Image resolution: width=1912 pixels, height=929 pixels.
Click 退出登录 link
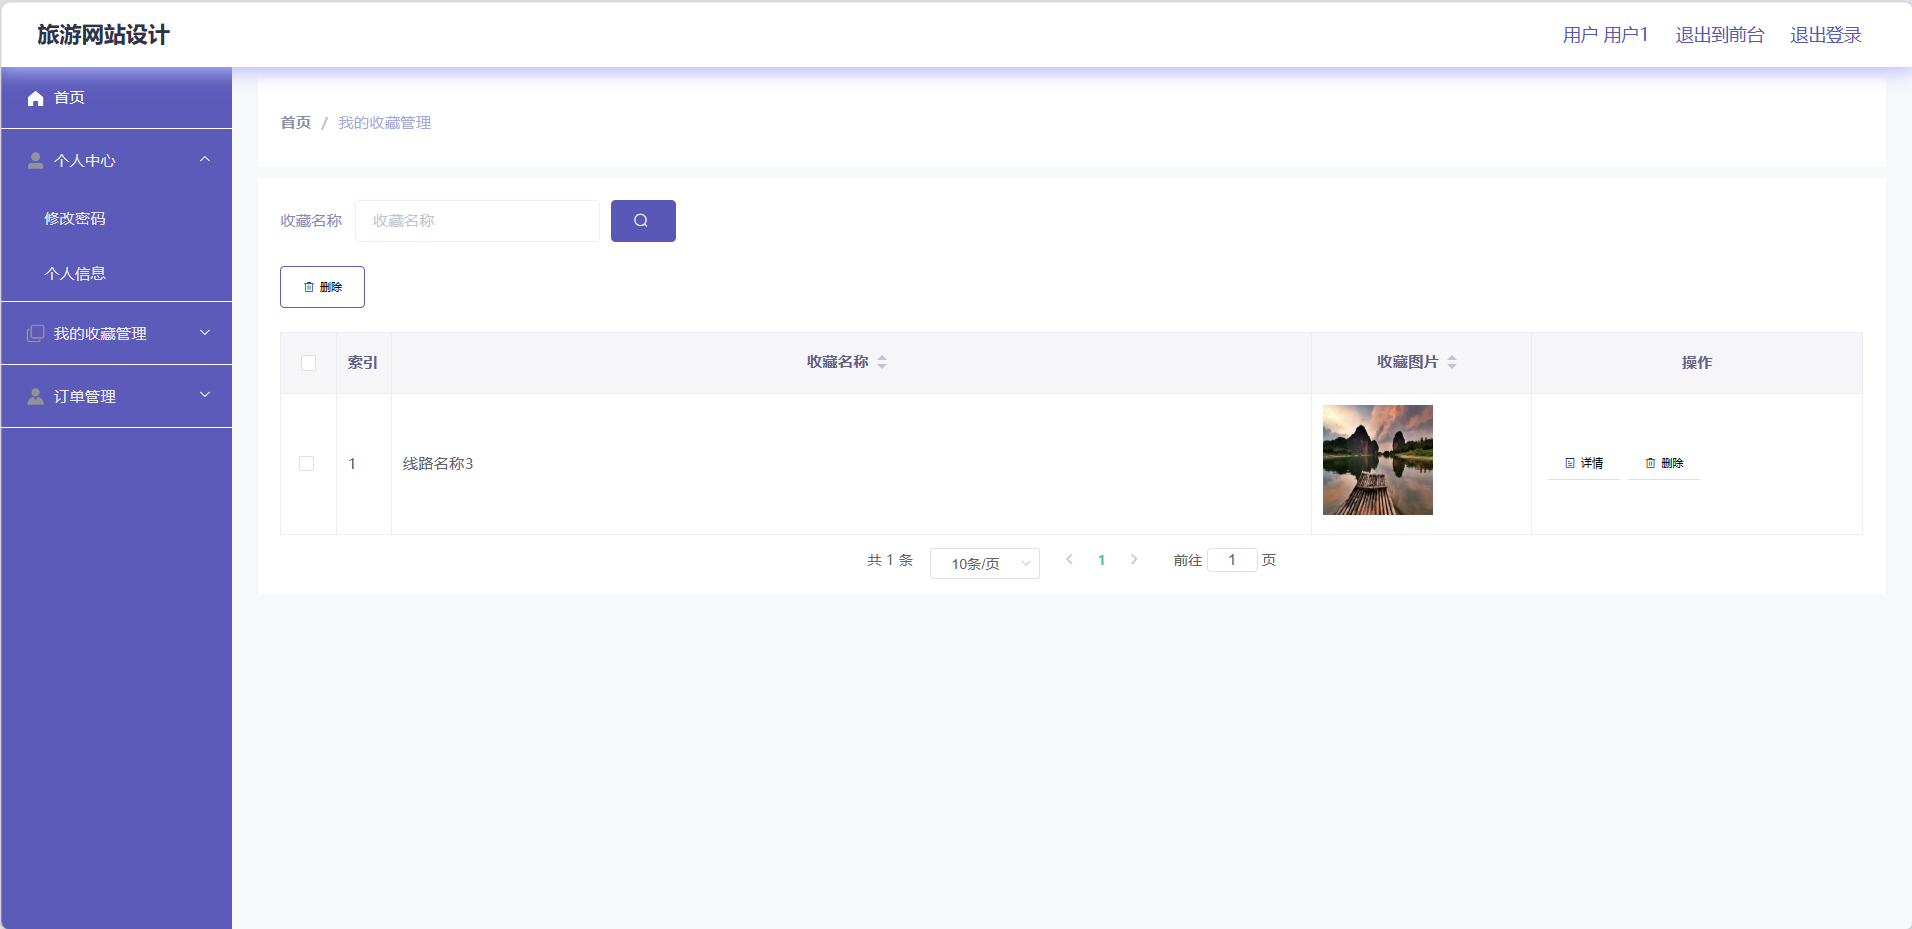(1825, 35)
